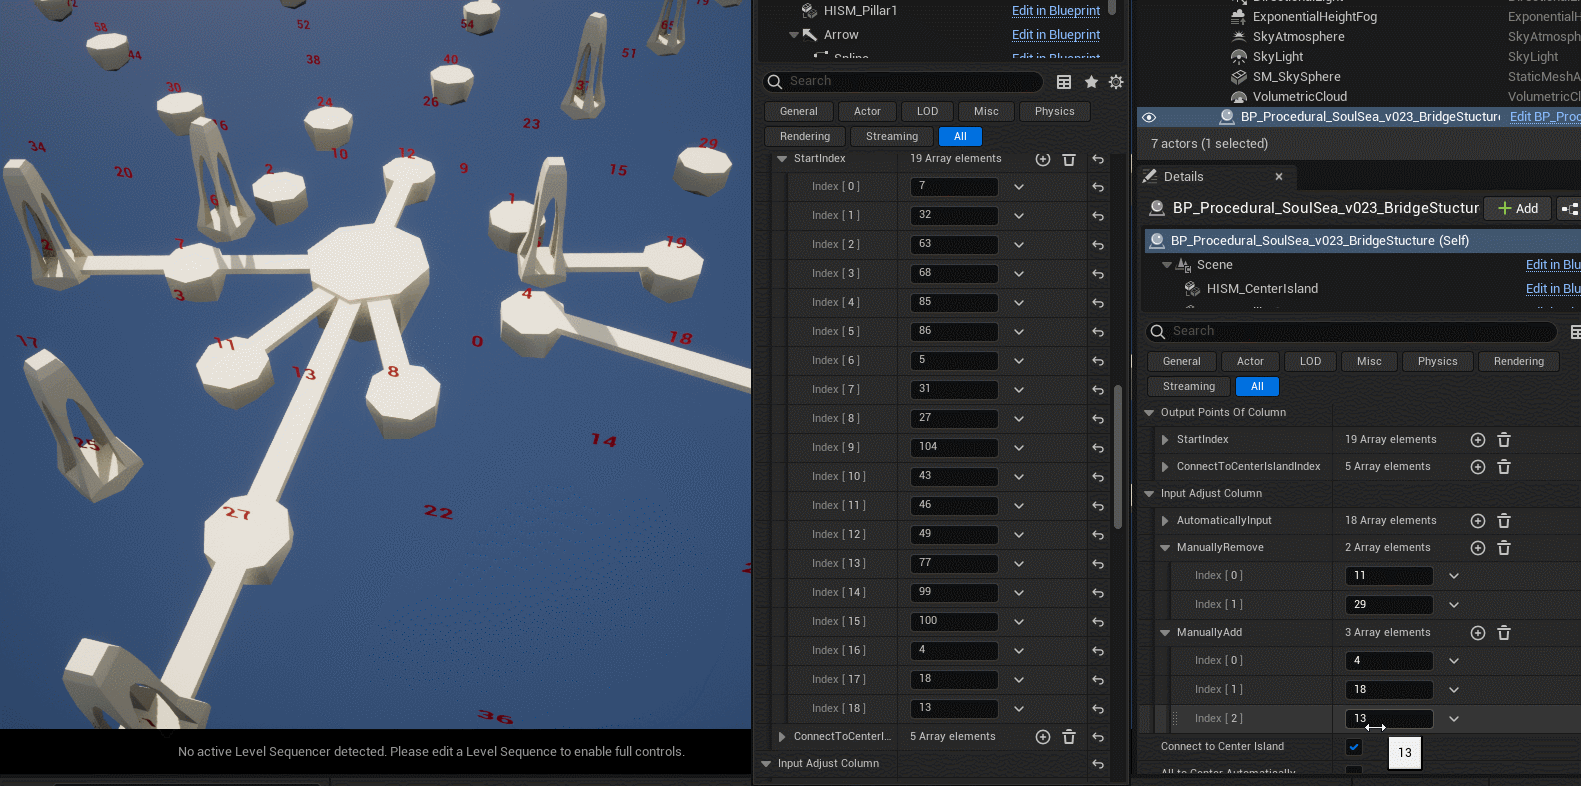Open options dropdown for Index [7] value 31
This screenshot has width=1581, height=786.
coord(1019,390)
